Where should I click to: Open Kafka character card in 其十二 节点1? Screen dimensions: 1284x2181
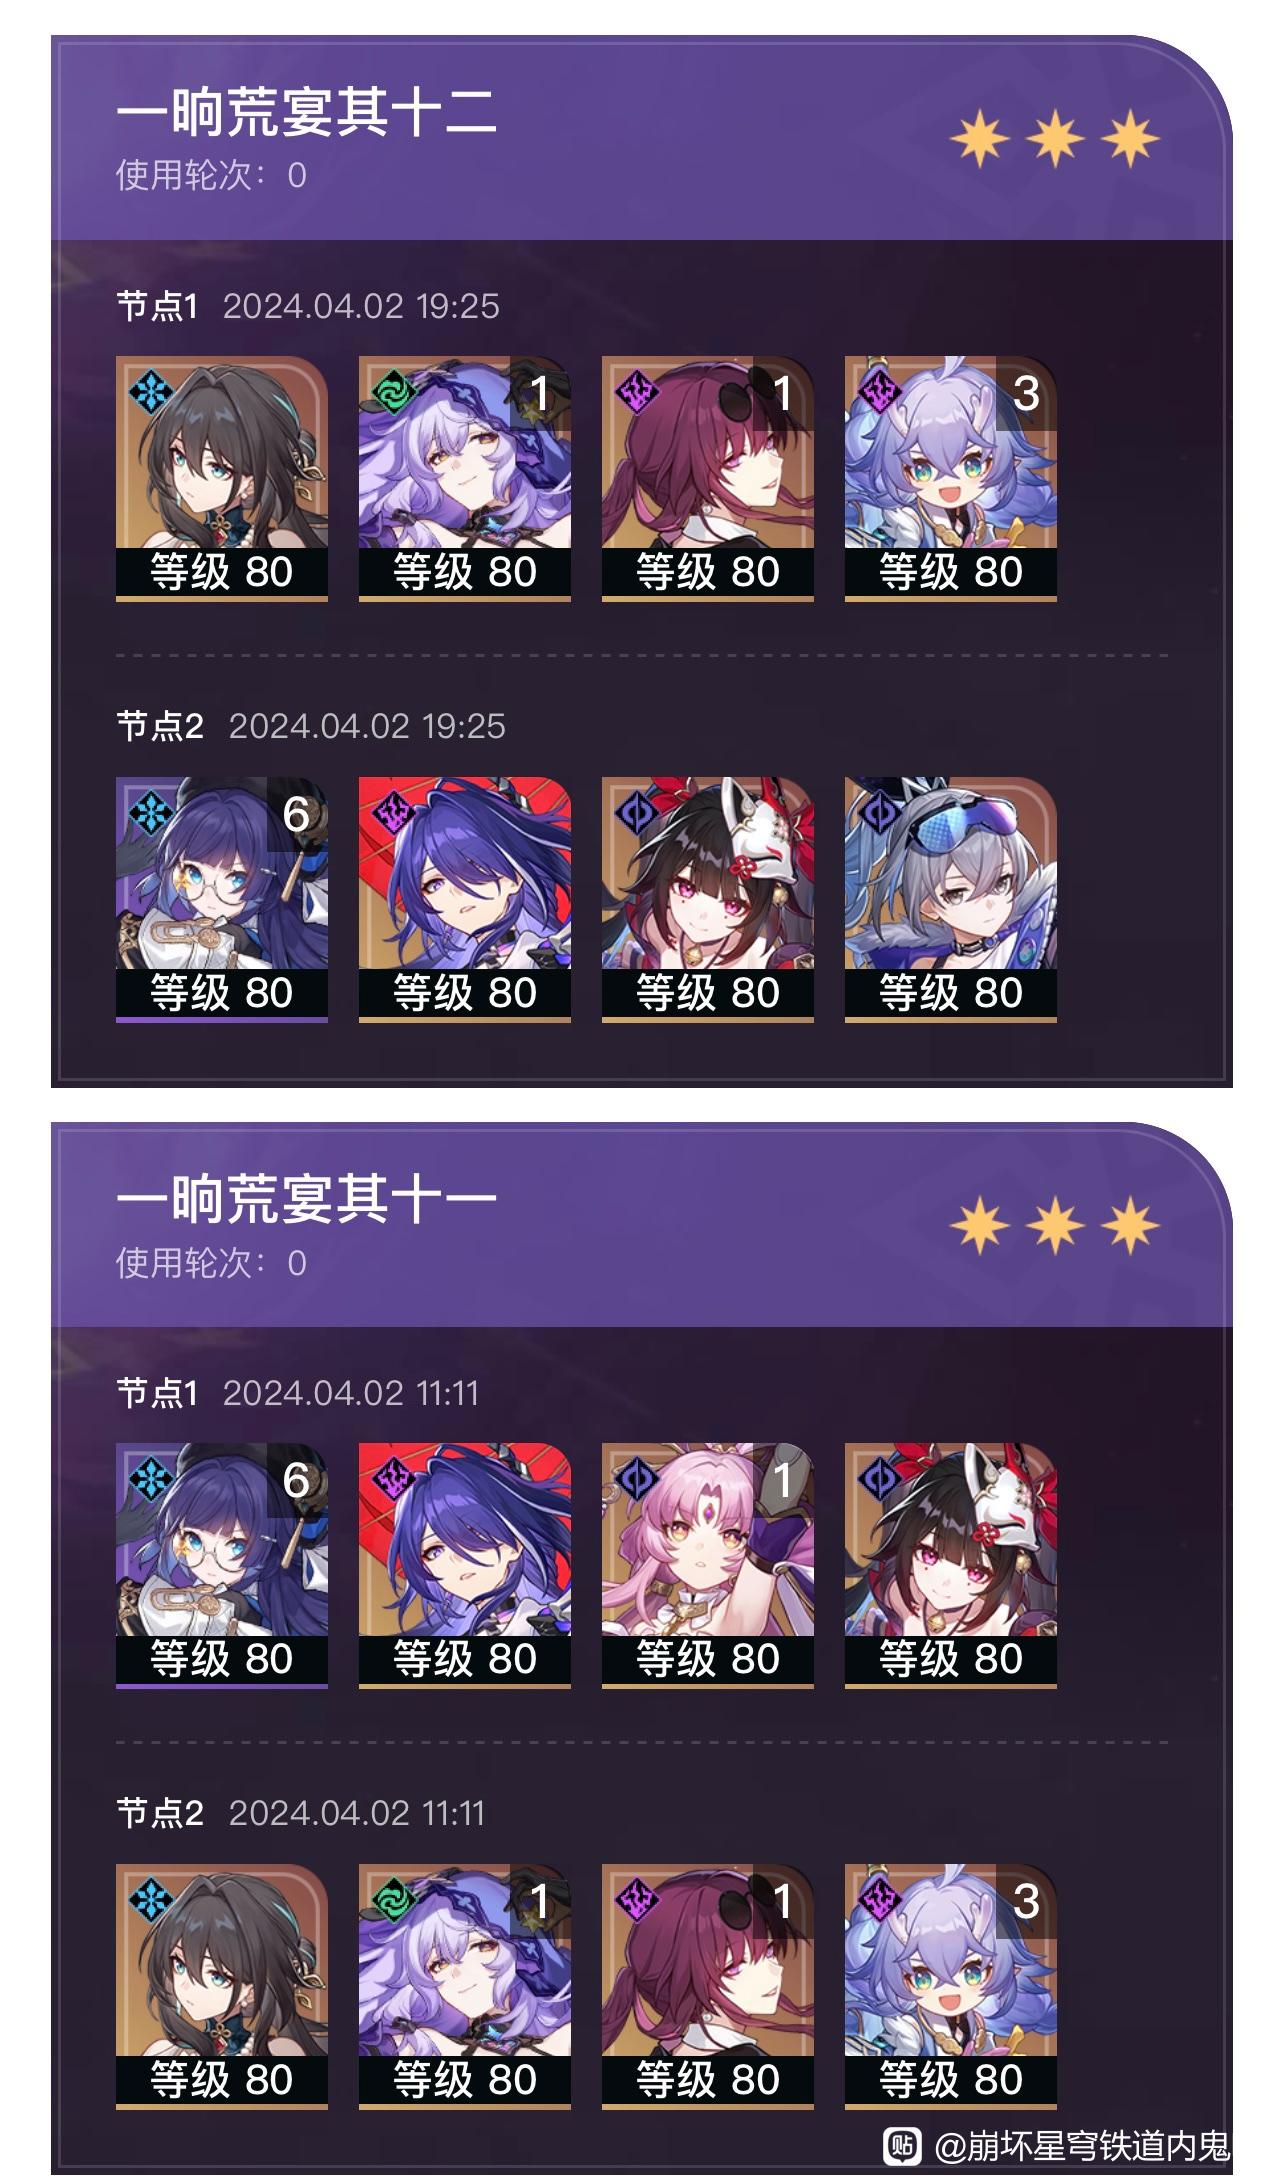(708, 478)
